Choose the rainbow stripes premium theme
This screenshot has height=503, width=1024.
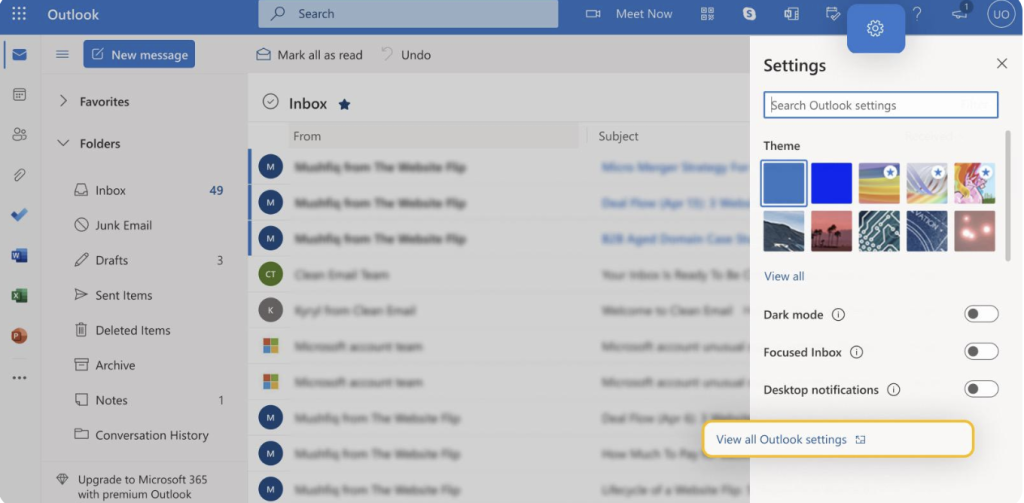(x=879, y=184)
